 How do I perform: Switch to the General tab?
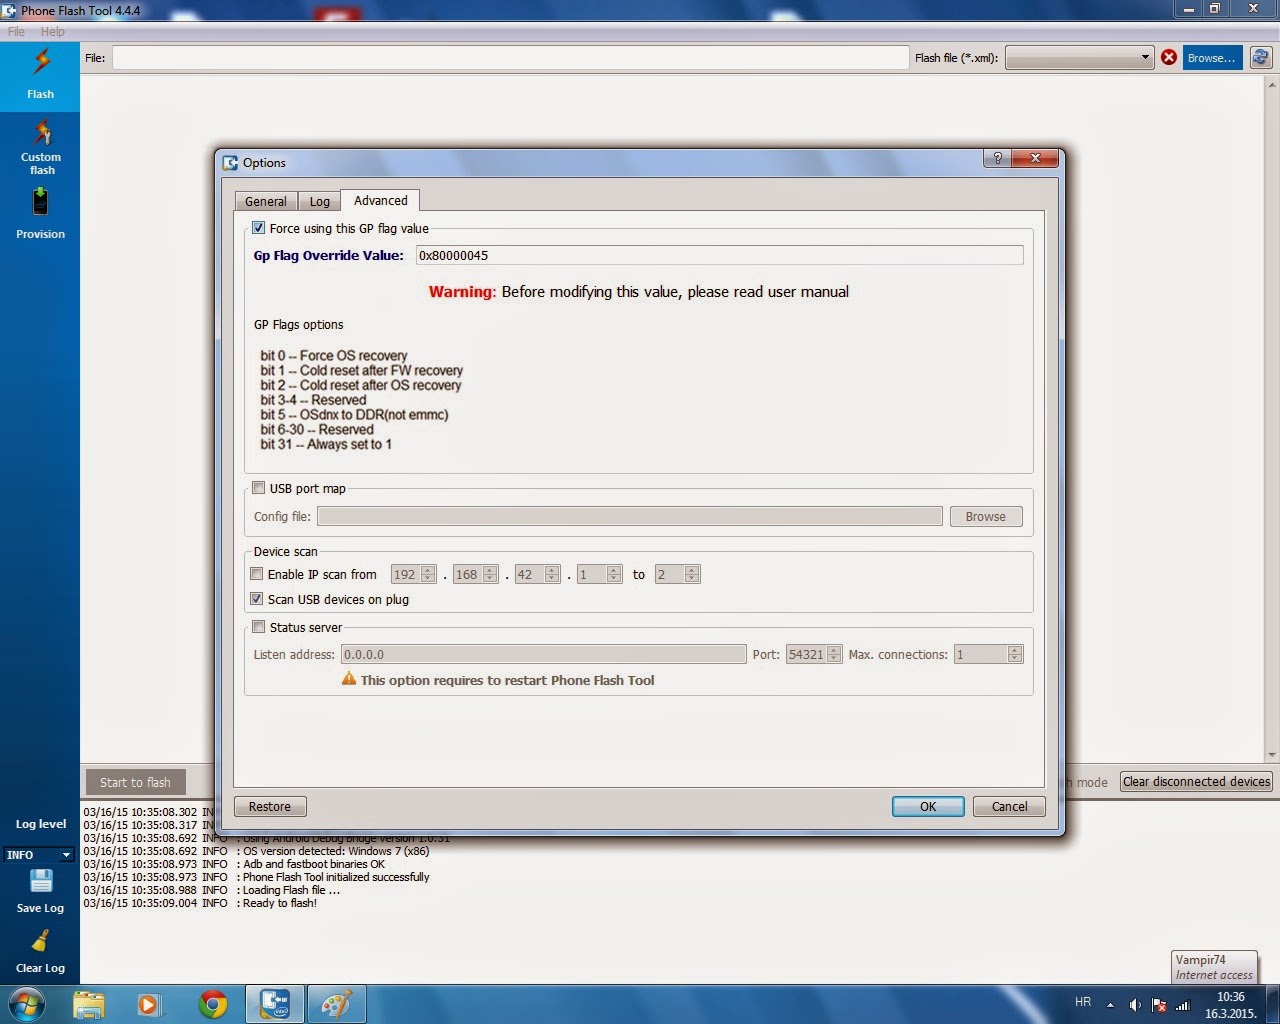264,200
